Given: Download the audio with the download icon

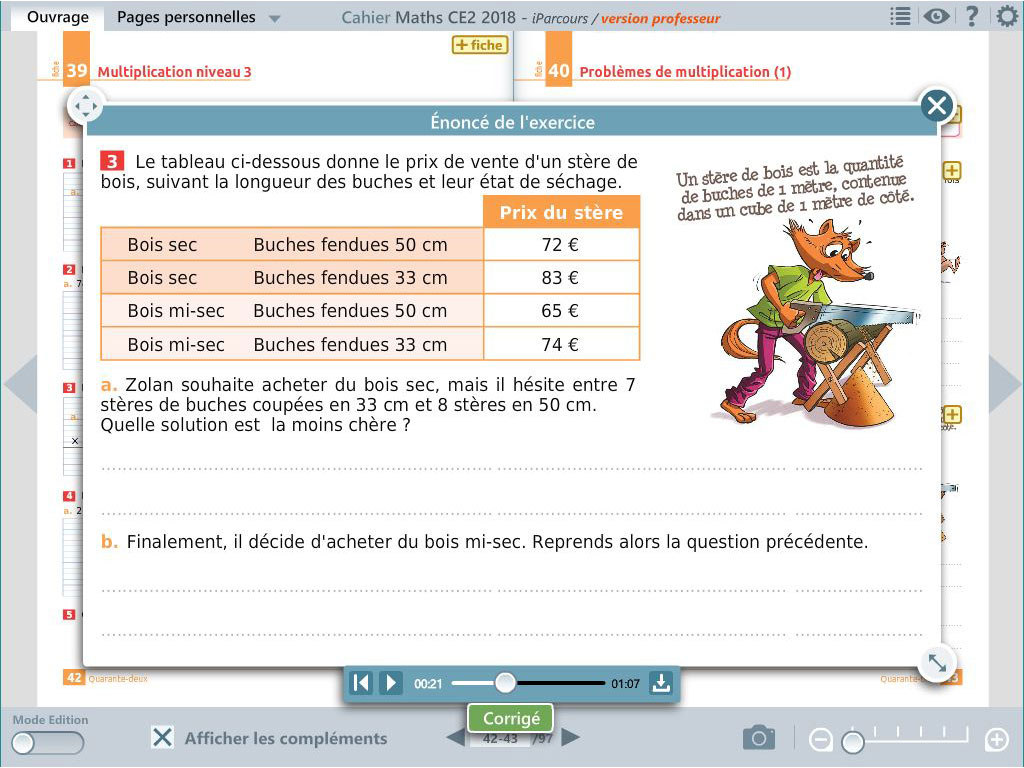Looking at the screenshot, I should [660, 683].
